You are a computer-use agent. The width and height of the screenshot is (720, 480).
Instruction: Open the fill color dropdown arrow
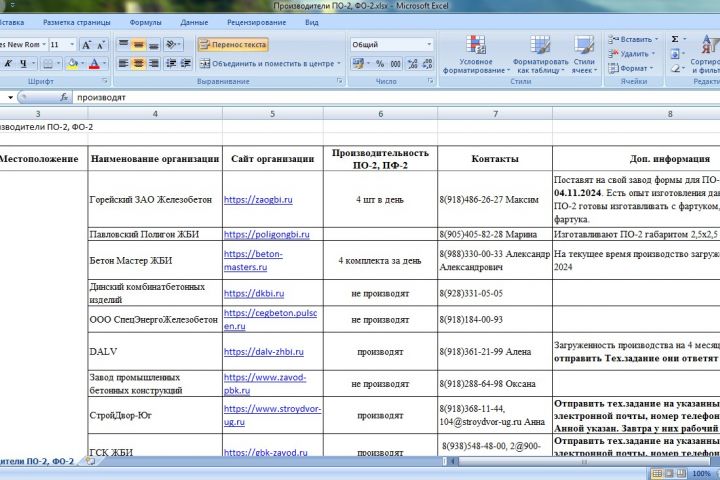[83, 63]
